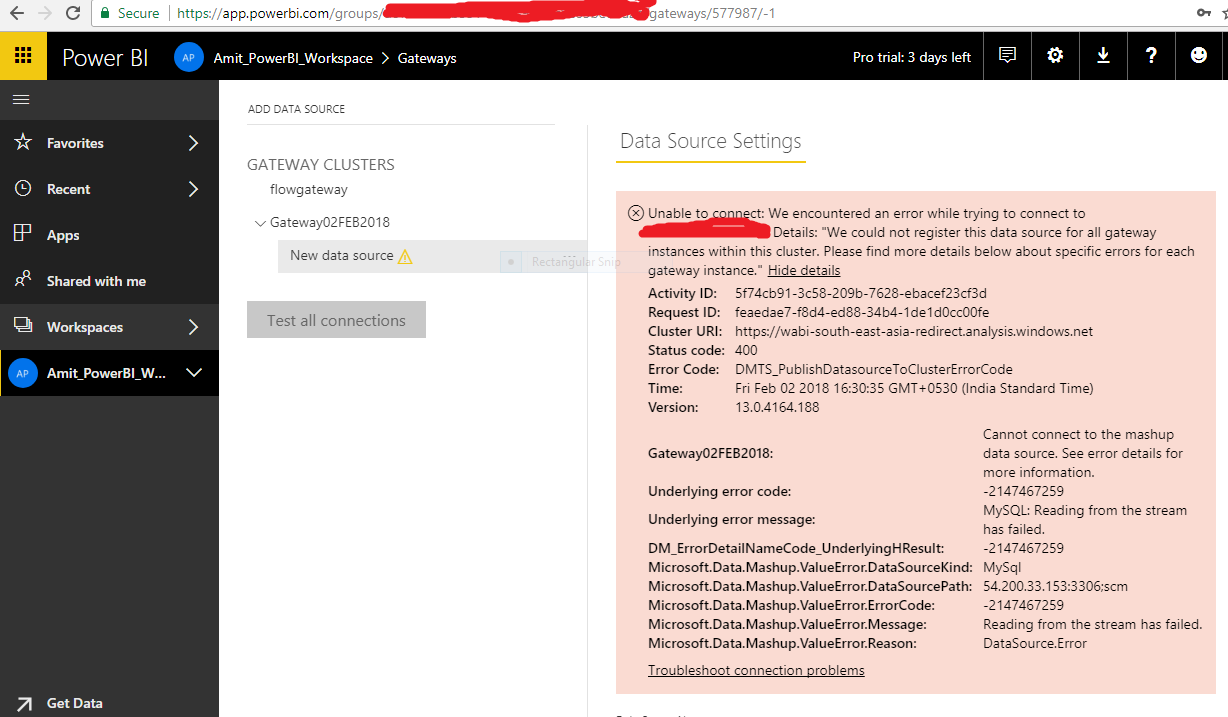Open the notifications feedback icon
The width and height of the screenshot is (1228, 717).
click(1007, 56)
